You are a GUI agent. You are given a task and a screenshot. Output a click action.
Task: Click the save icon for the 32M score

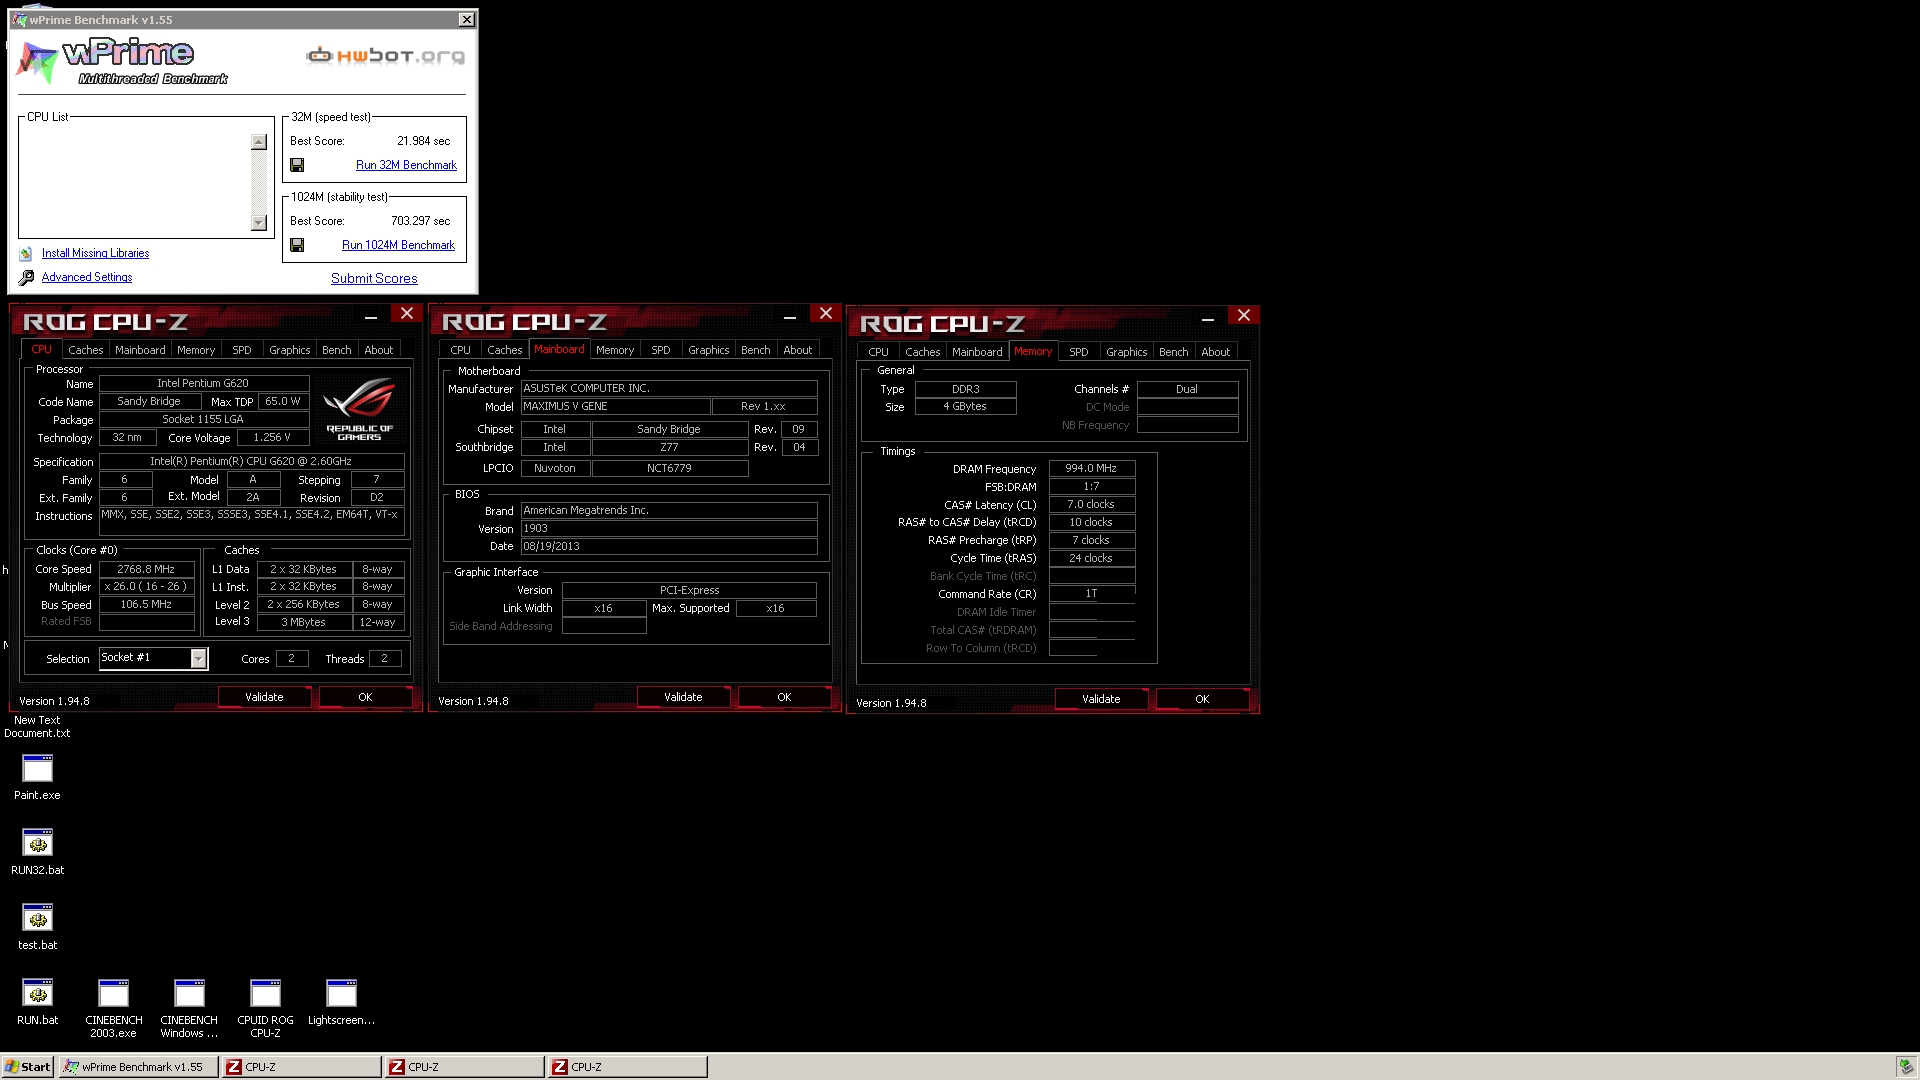[297, 165]
